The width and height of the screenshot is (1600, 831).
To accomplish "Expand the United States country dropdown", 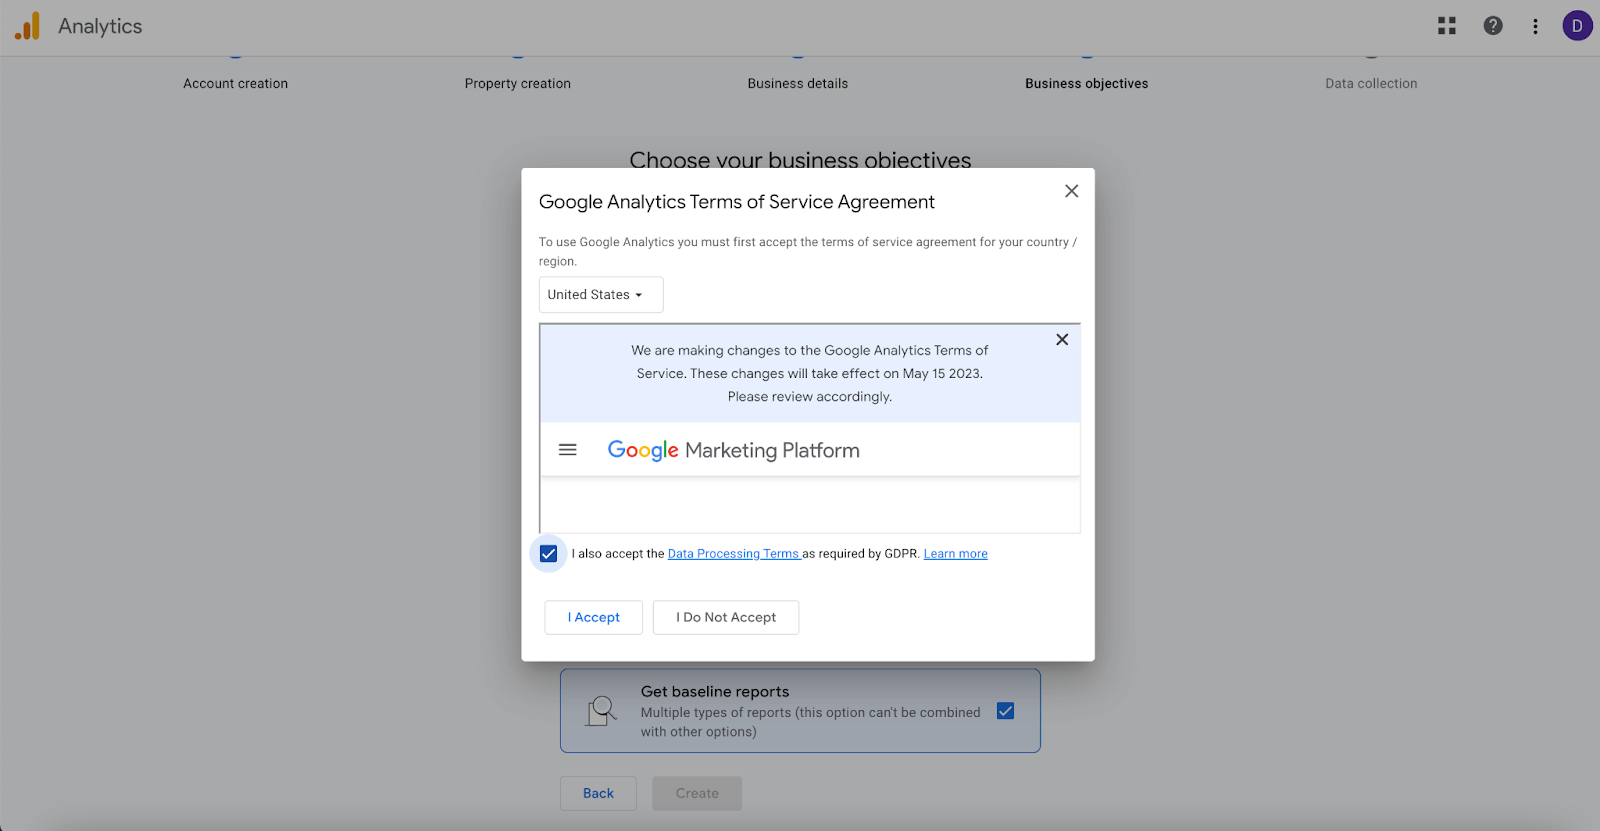I will point(600,295).
